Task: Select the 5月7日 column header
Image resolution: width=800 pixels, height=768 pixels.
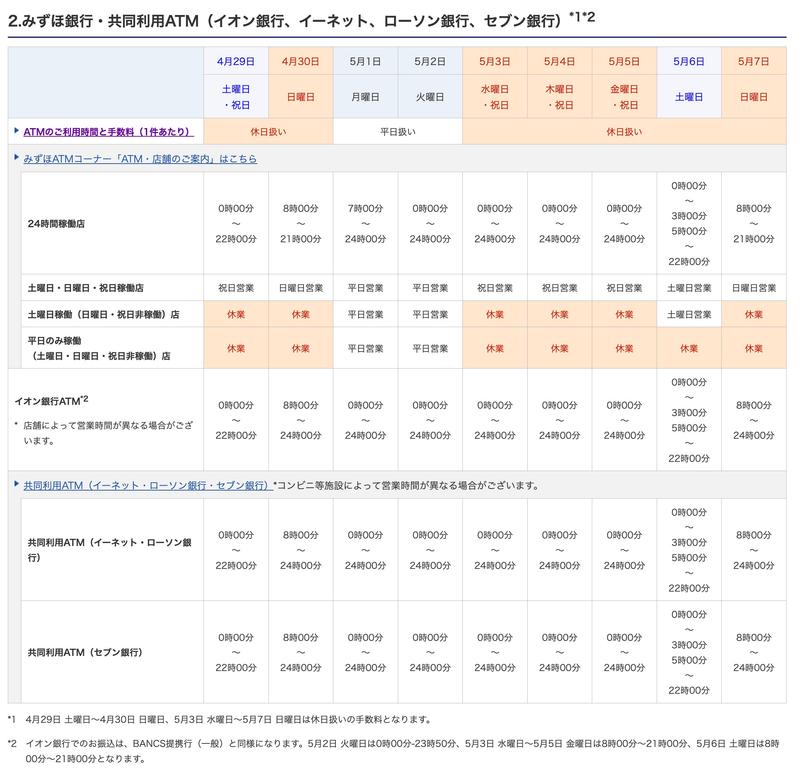Action: 754,61
